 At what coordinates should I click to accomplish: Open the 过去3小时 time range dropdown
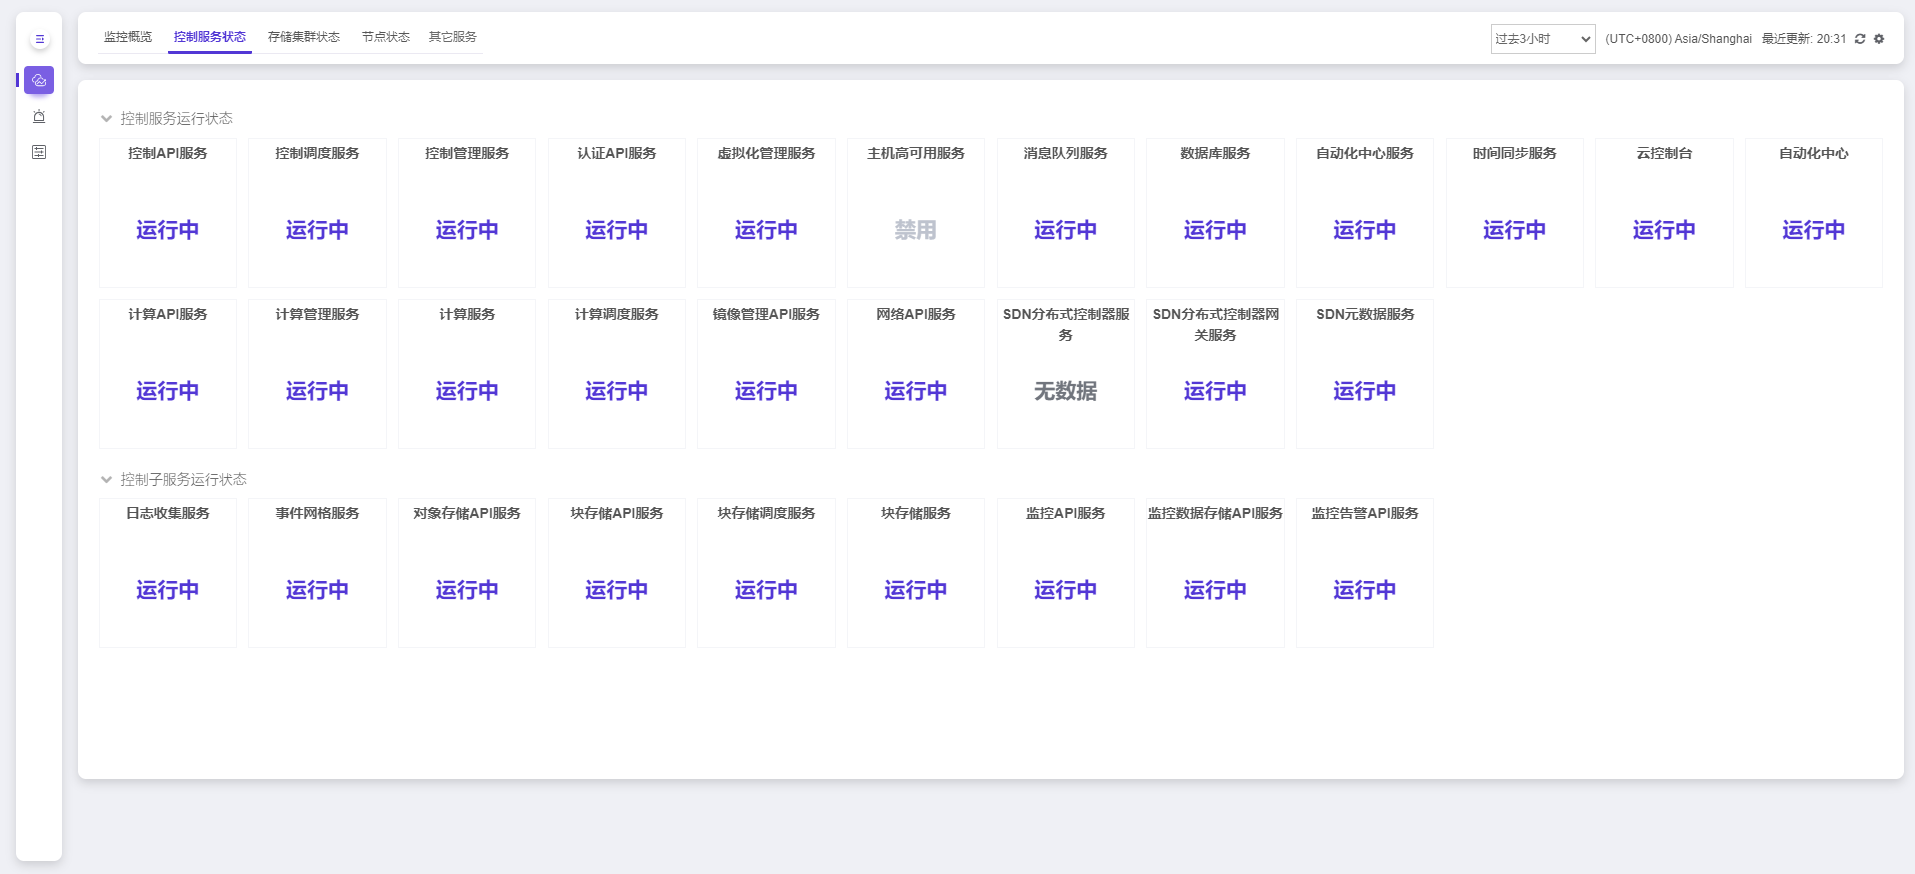pyautogui.click(x=1542, y=39)
